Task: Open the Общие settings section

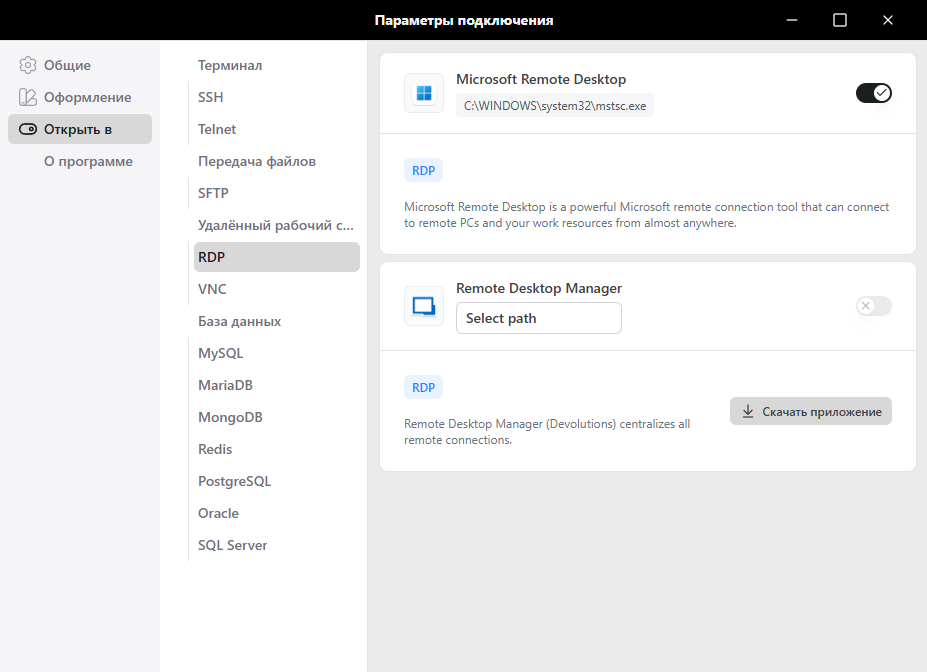Action: click(x=80, y=65)
